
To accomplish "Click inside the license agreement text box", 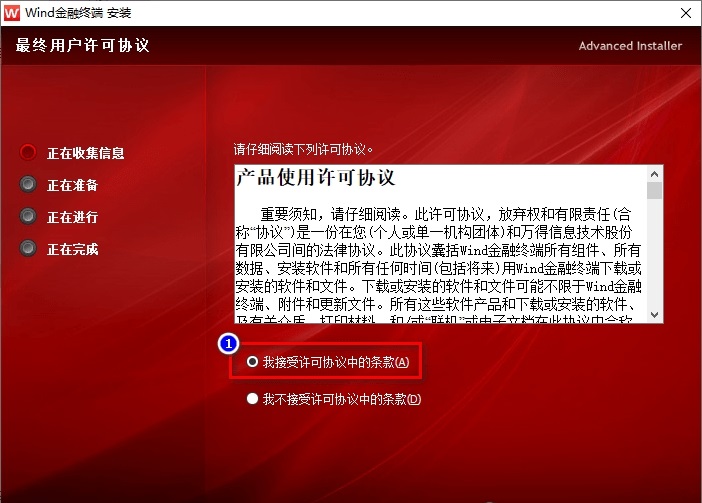I will click(440, 260).
